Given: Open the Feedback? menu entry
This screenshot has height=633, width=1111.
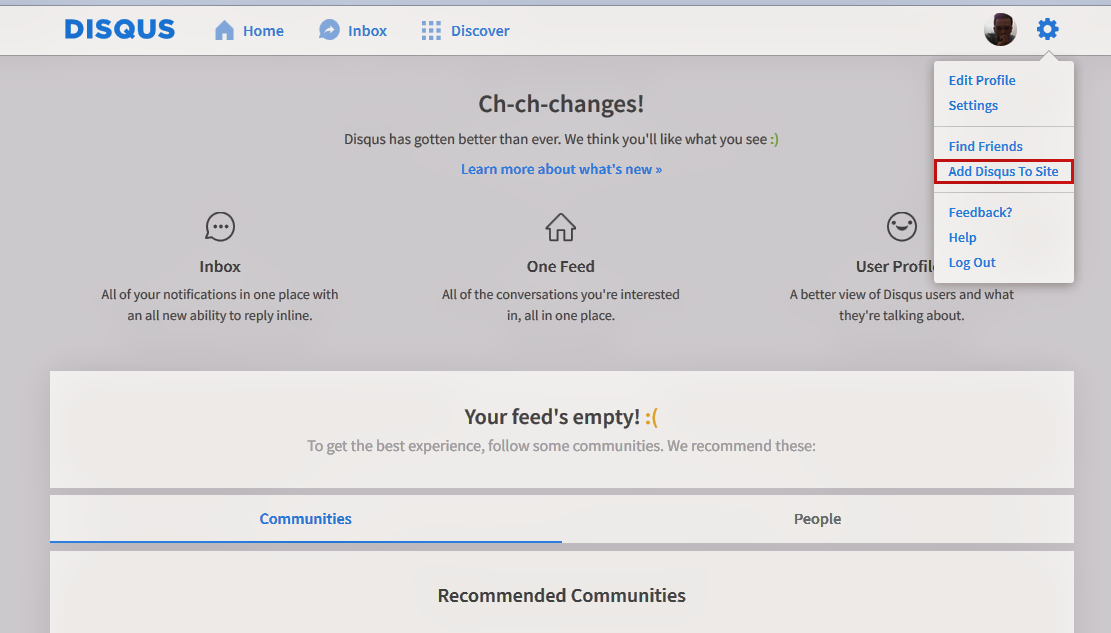Looking at the screenshot, I should 980,213.
